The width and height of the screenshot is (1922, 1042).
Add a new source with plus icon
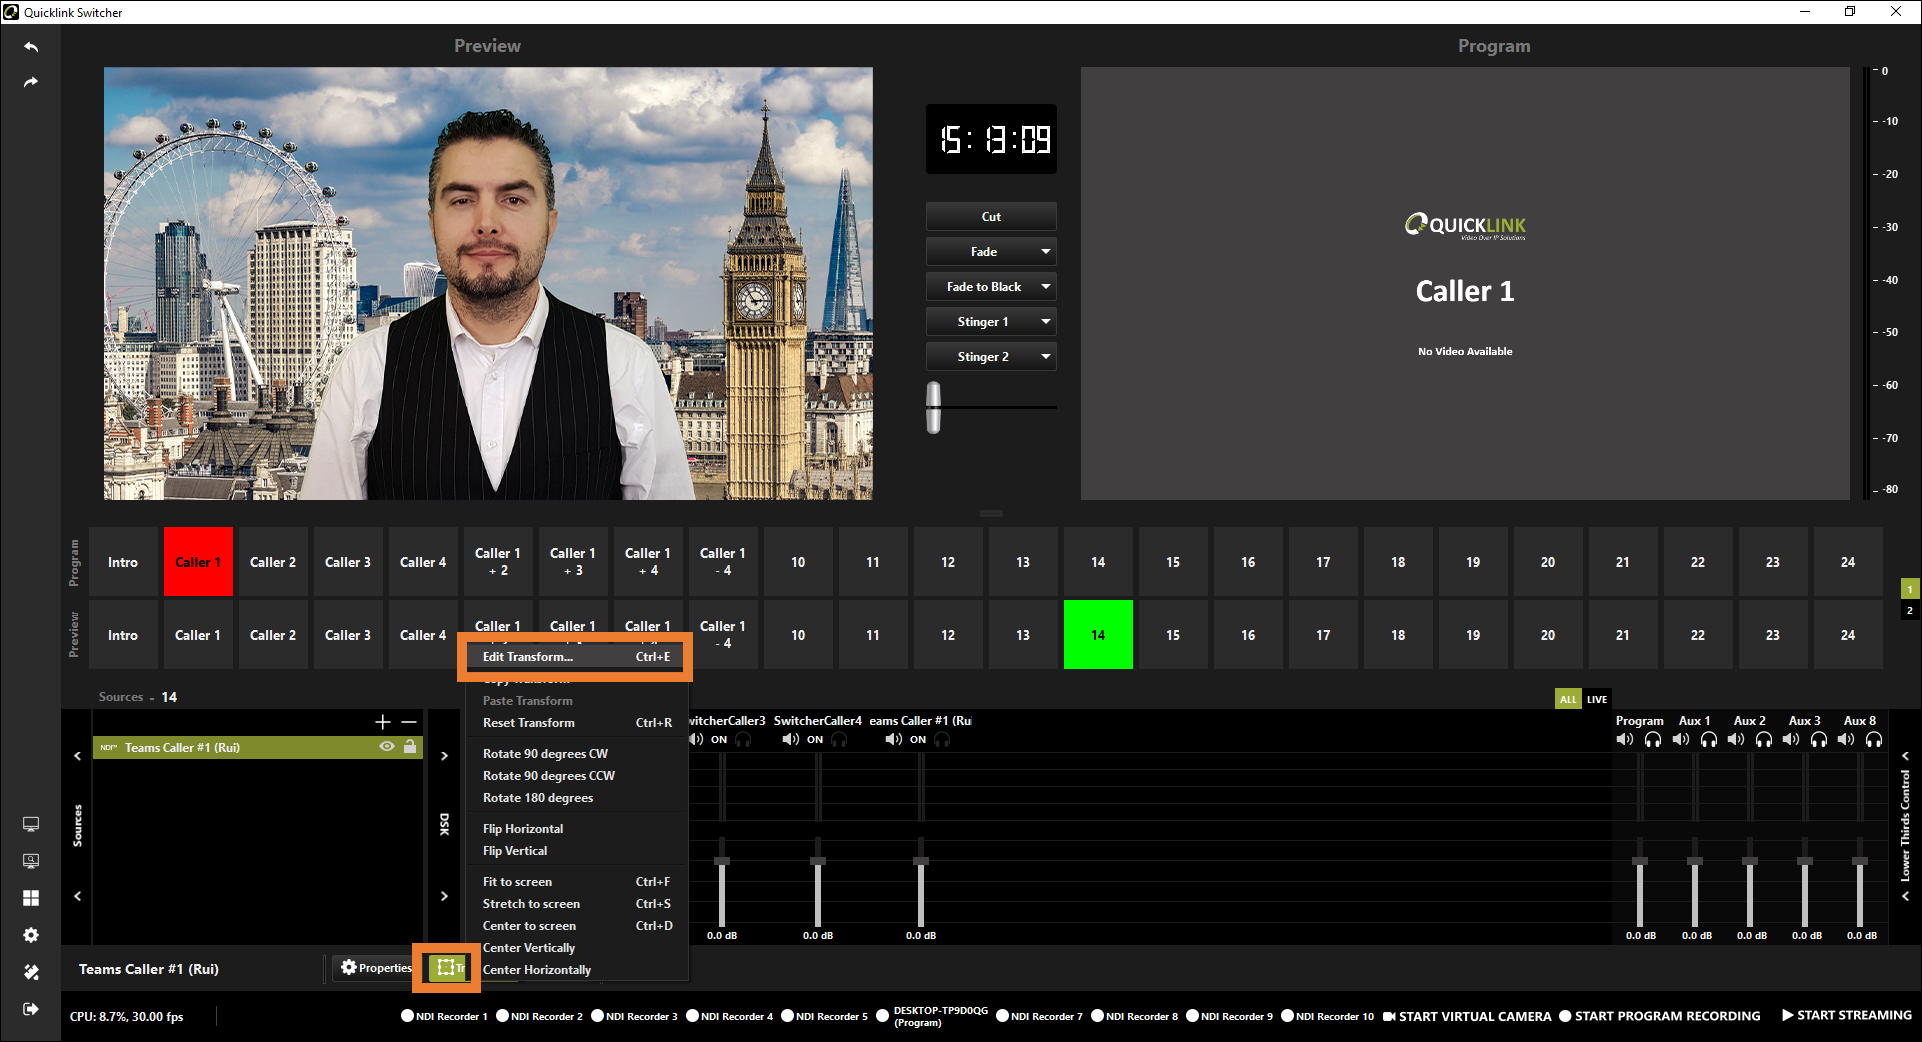click(382, 722)
